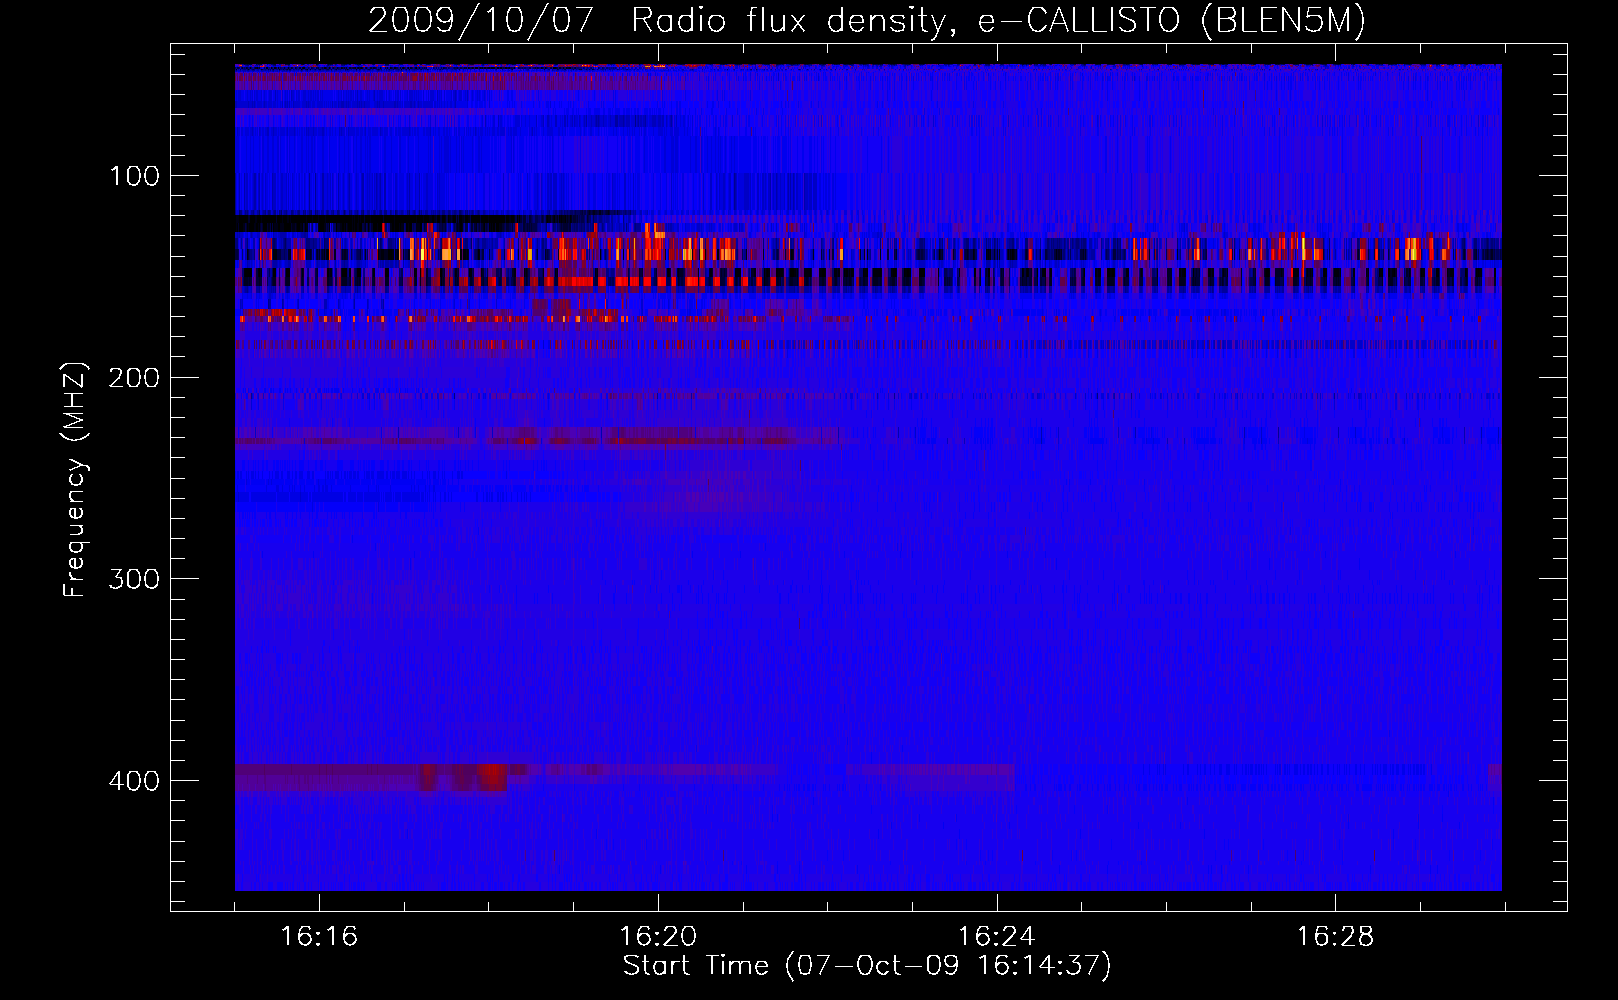Click the 16:28 time tick label
The image size is (1618, 1000).
point(1336,936)
